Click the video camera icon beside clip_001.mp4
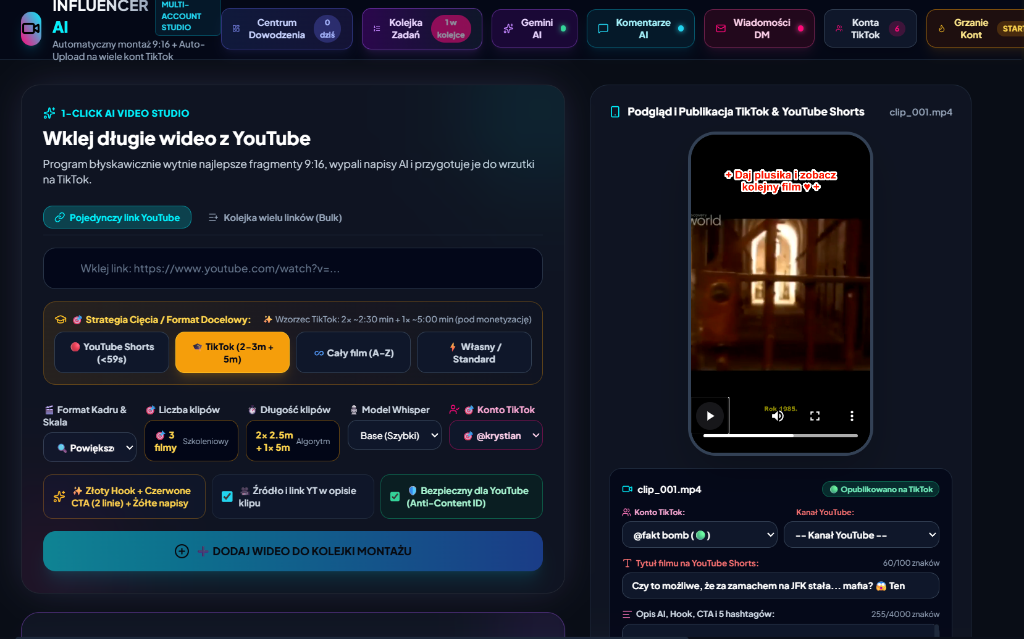This screenshot has height=639, width=1024. point(627,489)
